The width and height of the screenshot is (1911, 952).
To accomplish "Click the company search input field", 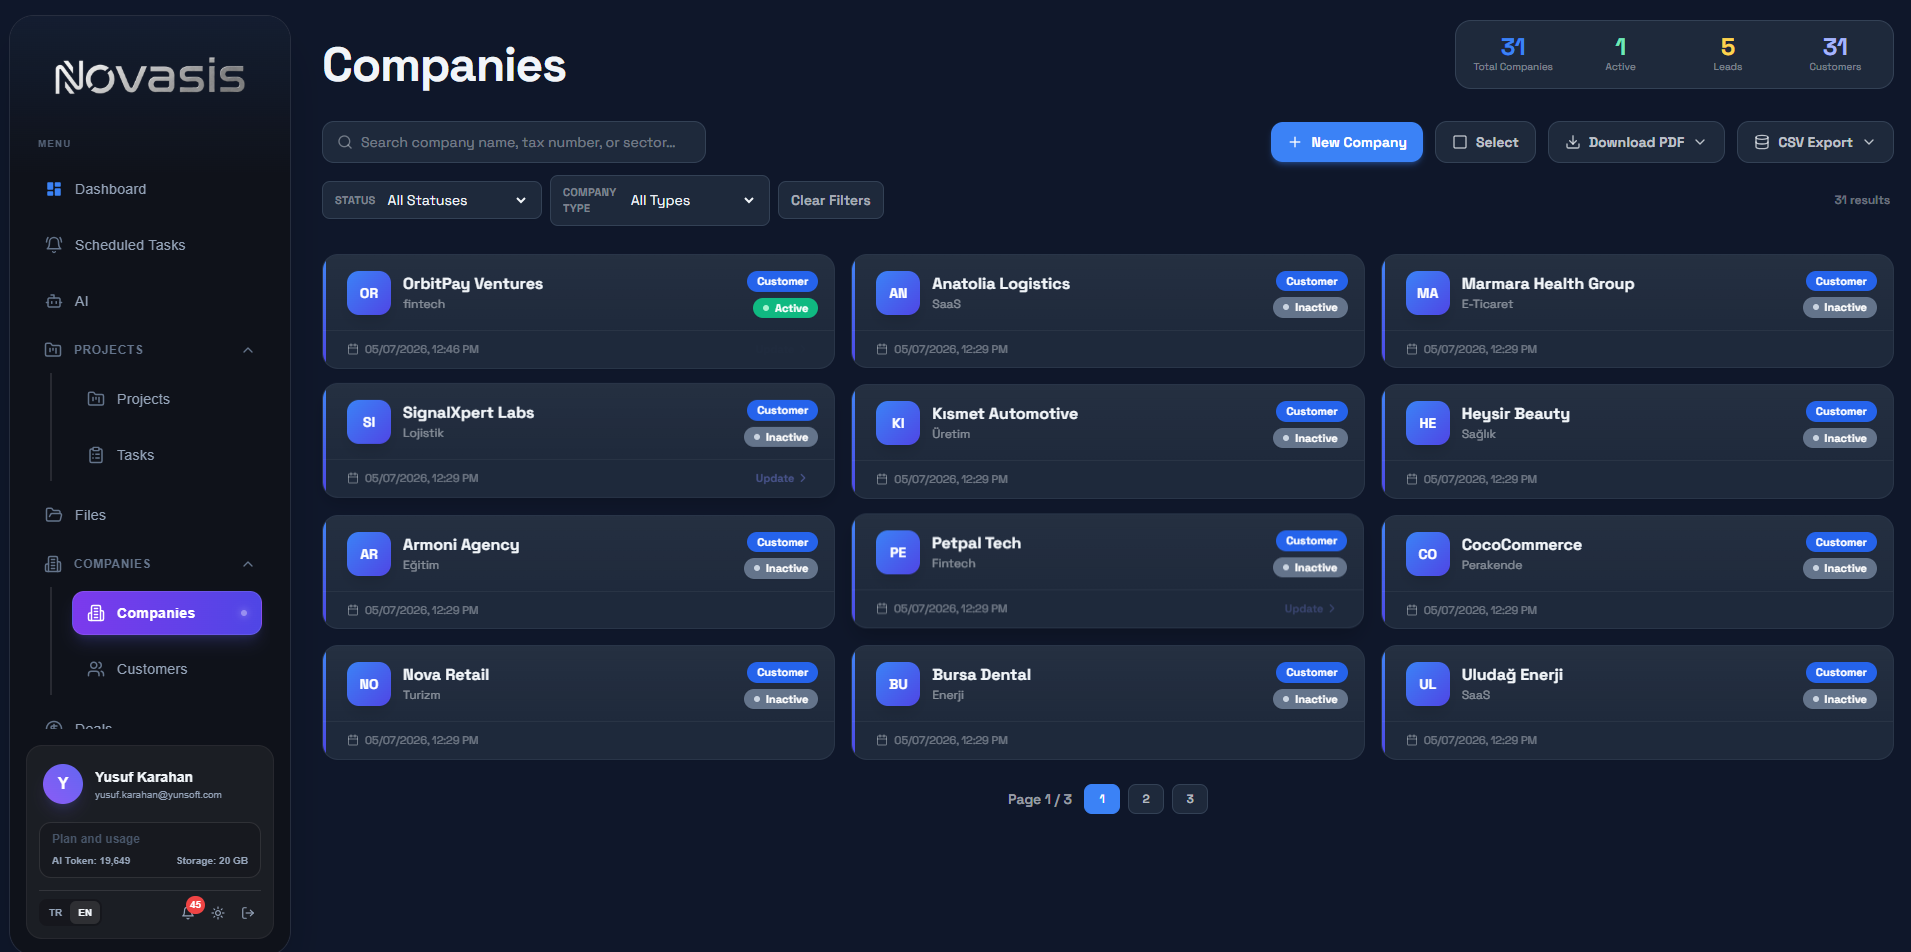I will pos(514,142).
